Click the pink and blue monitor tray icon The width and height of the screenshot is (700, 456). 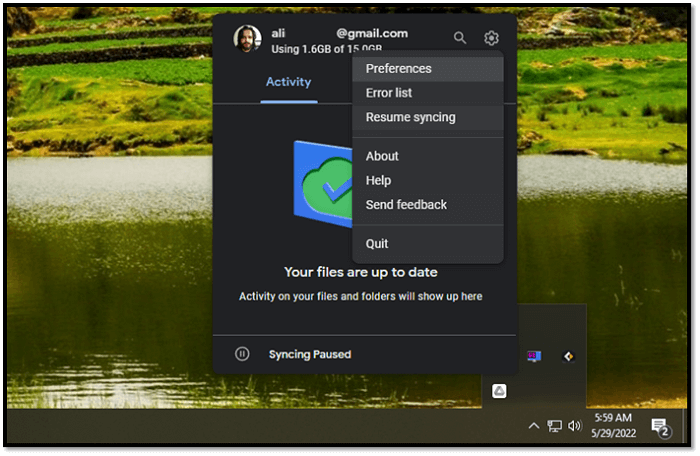click(x=535, y=356)
